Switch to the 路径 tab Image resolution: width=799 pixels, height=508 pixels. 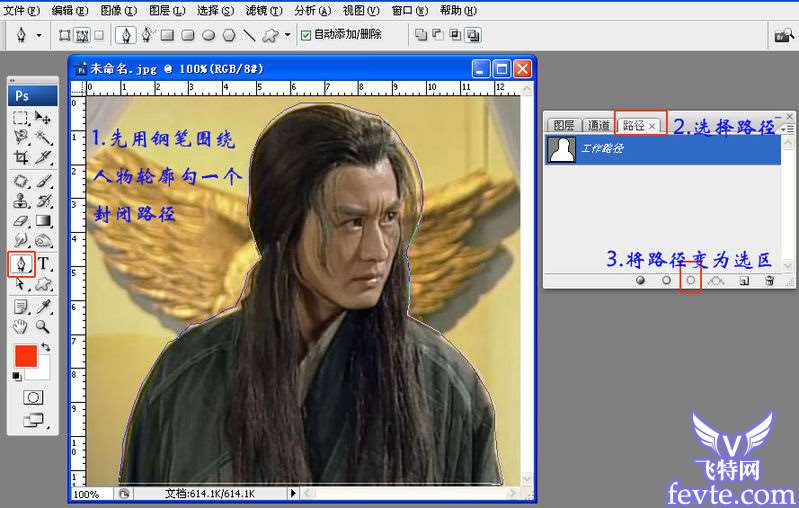(640, 125)
